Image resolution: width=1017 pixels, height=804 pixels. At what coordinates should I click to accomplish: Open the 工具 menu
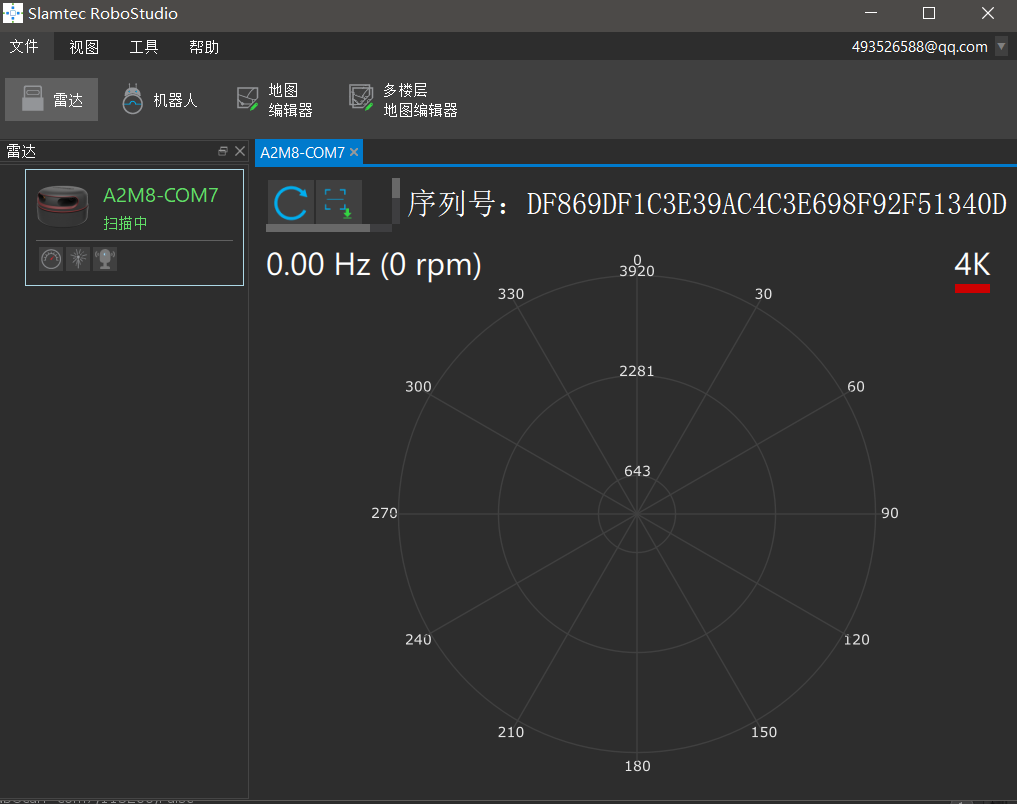[x=144, y=47]
